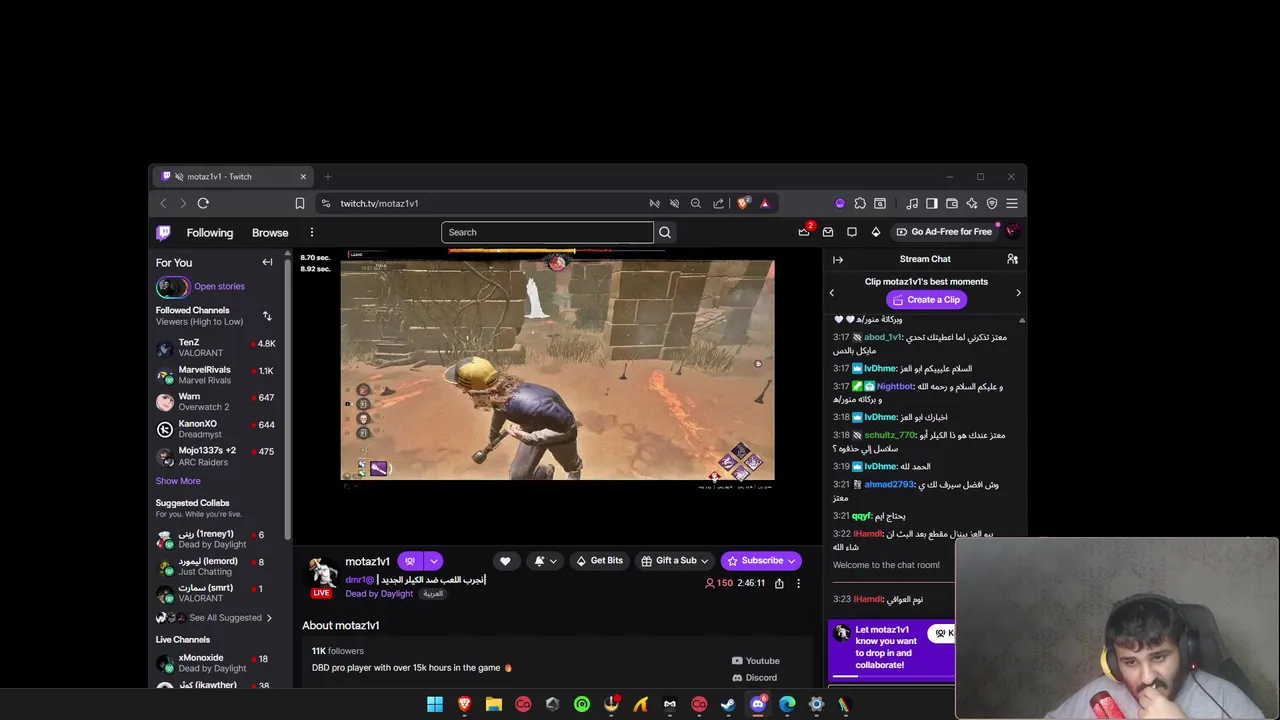Change followed channels sort order
Image resolution: width=1280 pixels, height=720 pixels.
click(267, 316)
